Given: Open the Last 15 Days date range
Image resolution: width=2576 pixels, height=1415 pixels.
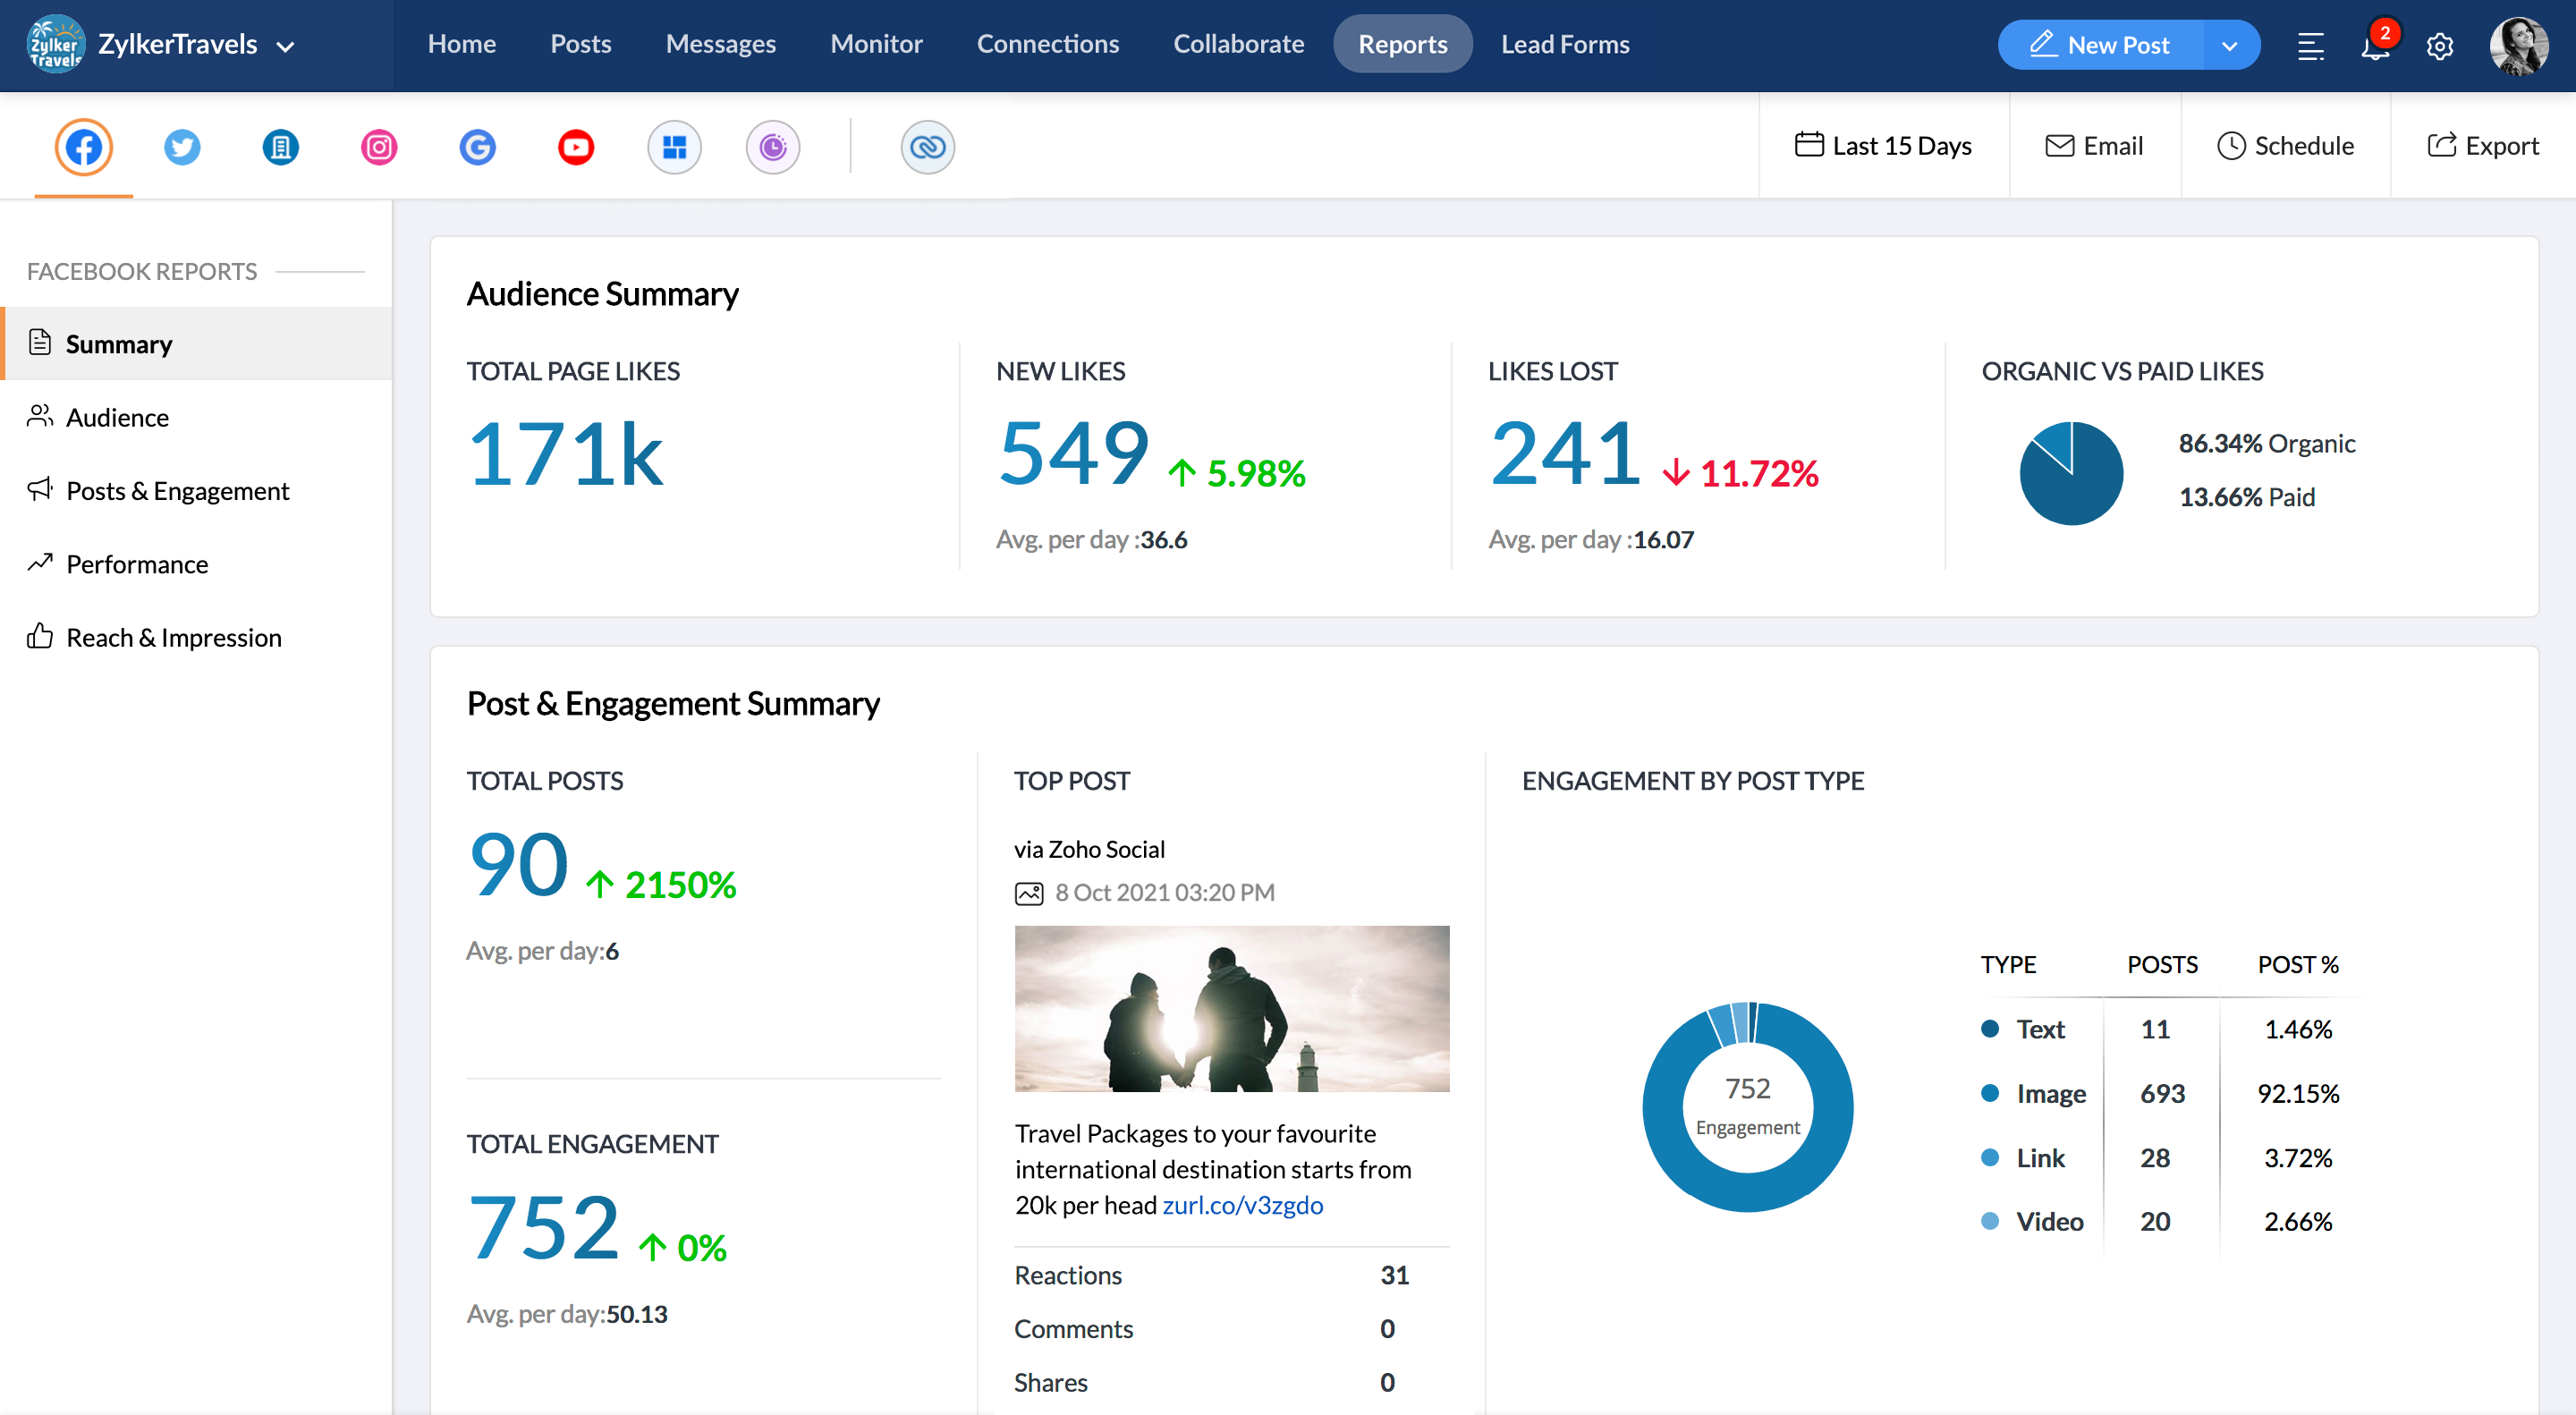Looking at the screenshot, I should 1884,146.
